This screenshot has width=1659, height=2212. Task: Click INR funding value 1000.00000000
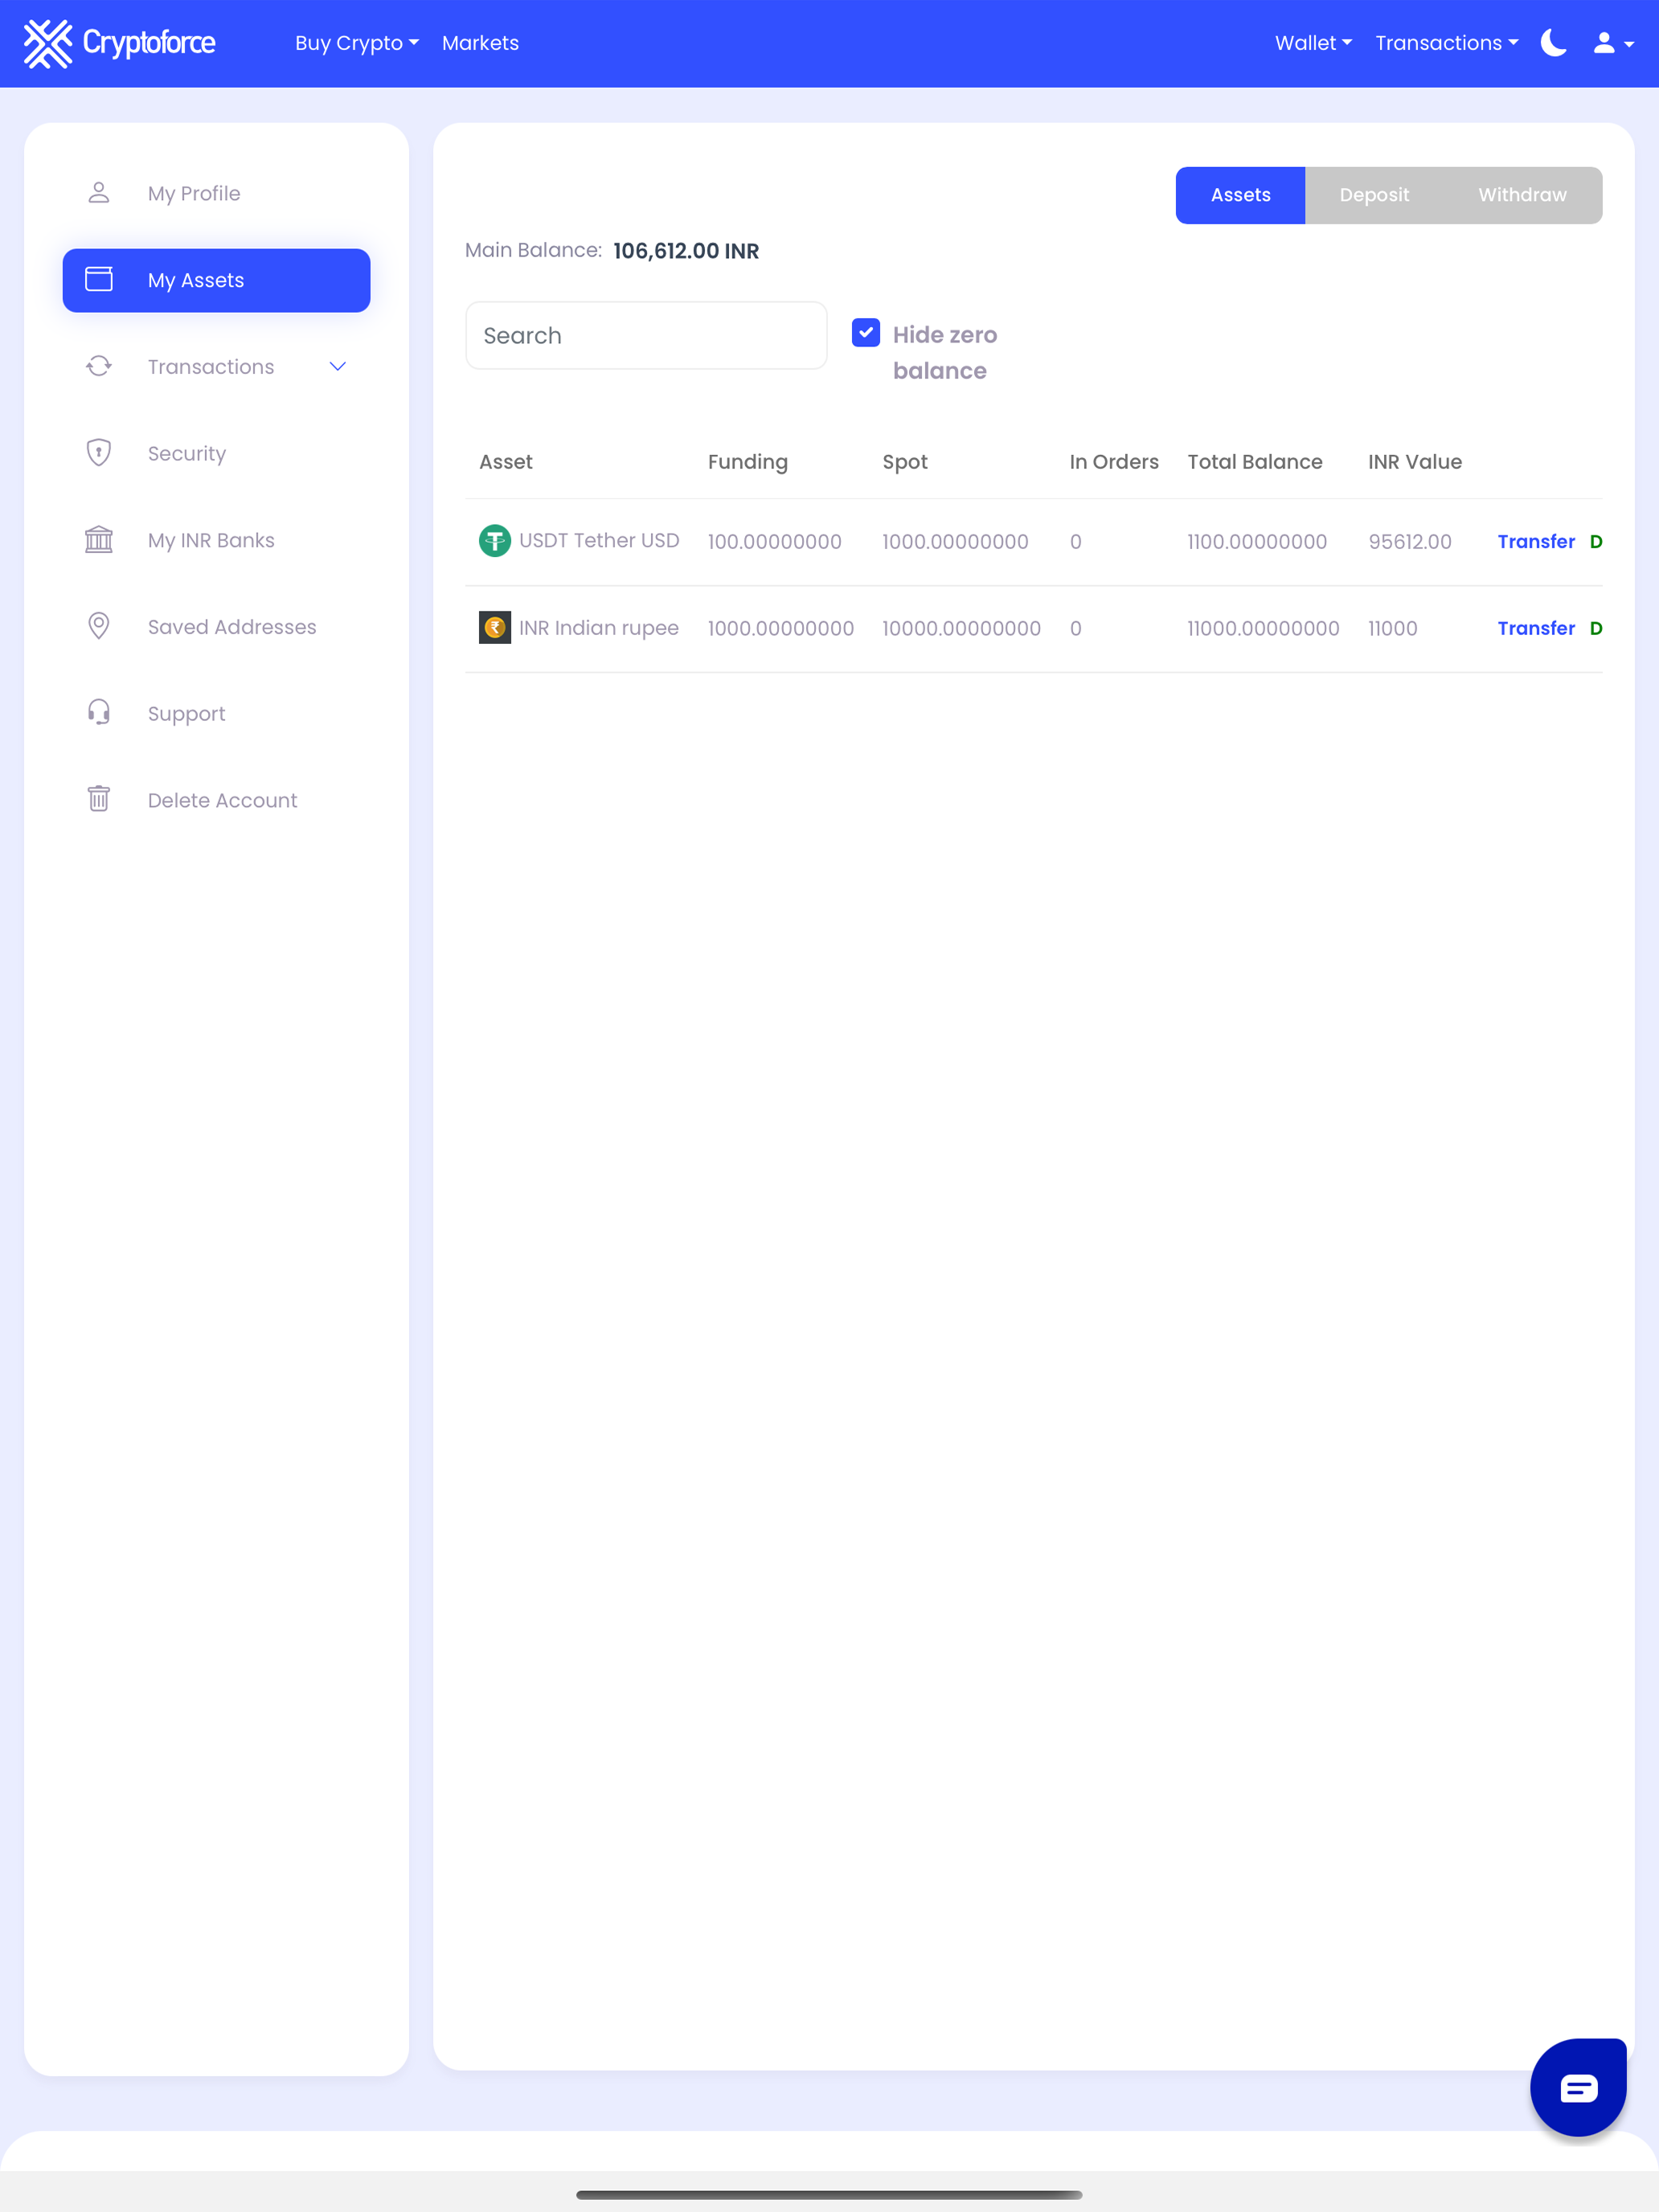pyautogui.click(x=781, y=628)
